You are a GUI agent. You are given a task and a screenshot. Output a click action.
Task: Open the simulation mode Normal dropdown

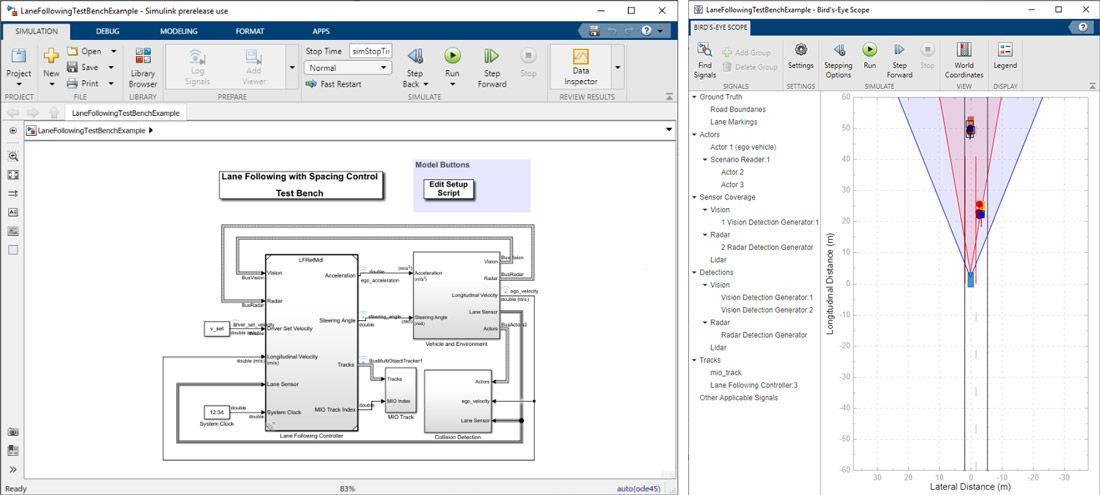348,68
